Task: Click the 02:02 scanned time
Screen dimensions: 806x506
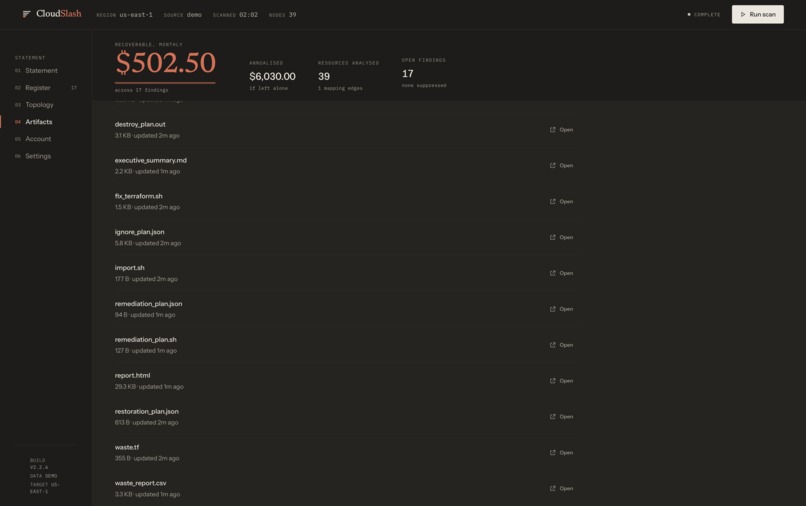Action: click(248, 15)
